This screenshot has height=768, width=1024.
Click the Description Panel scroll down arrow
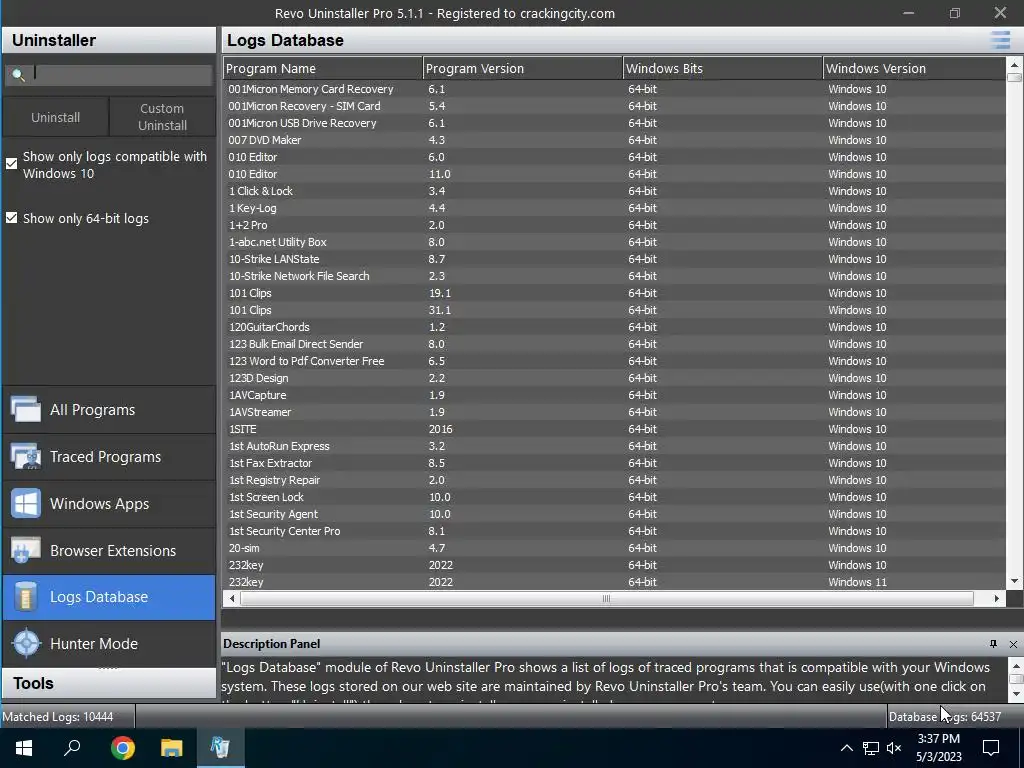(1016, 694)
